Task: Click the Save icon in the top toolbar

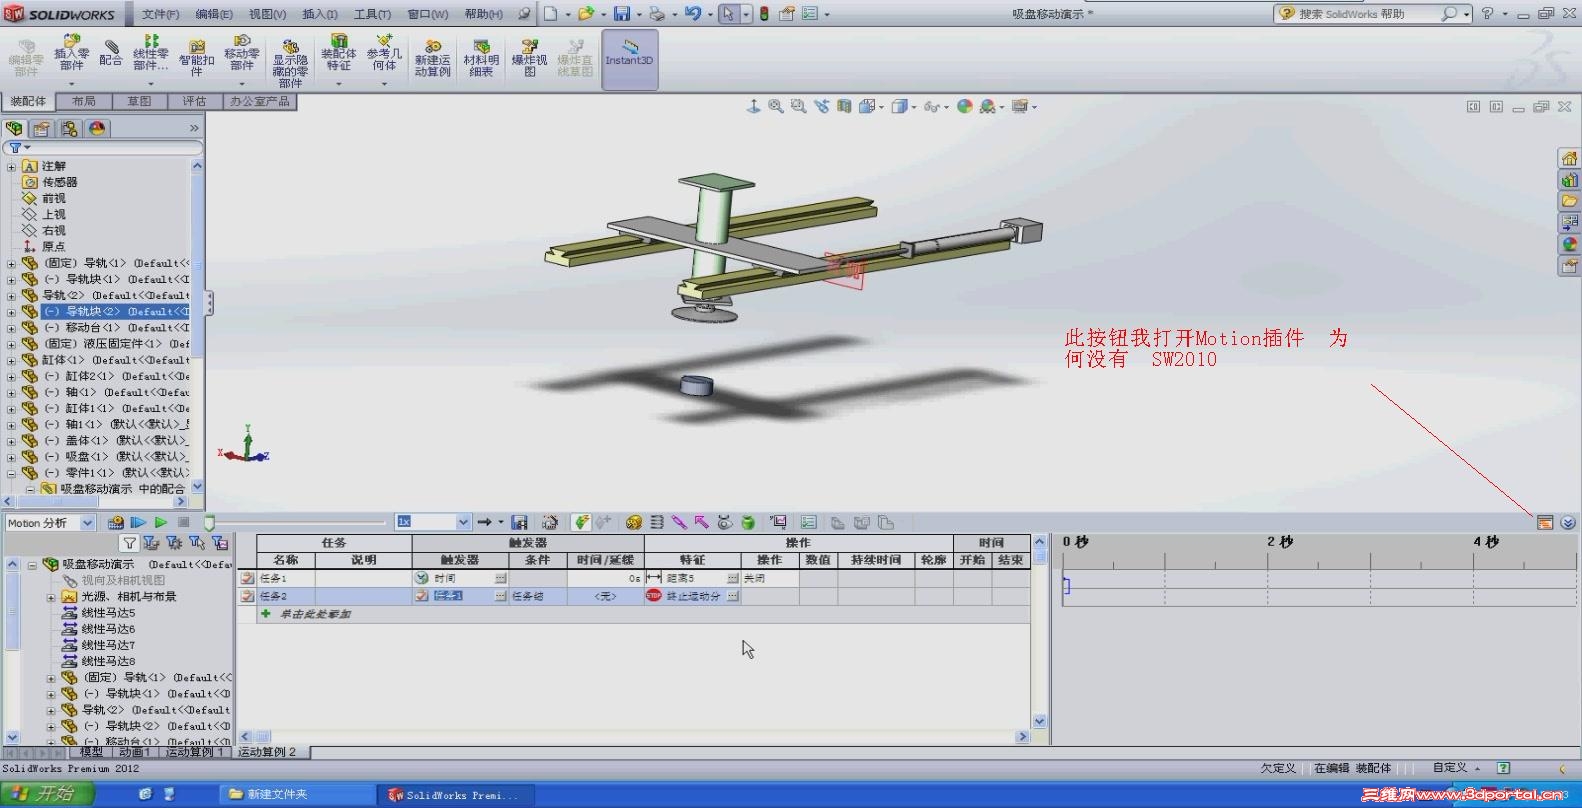Action: click(x=621, y=14)
